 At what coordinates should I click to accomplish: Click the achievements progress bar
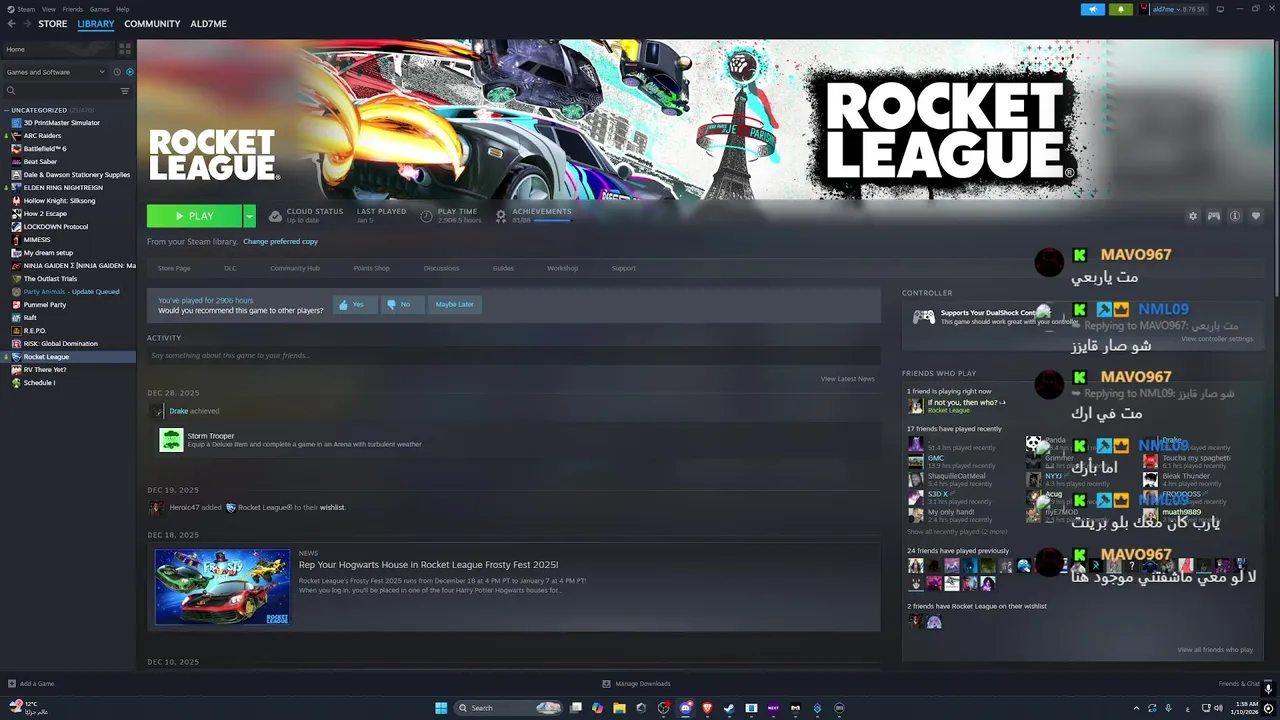click(x=552, y=220)
